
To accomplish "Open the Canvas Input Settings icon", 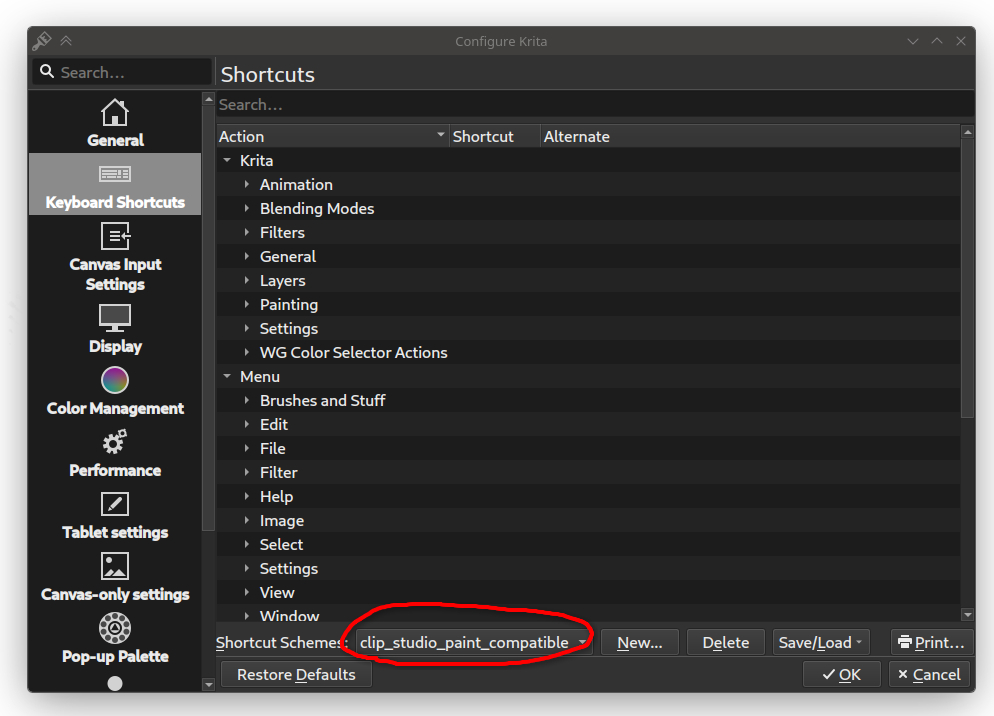I will [115, 237].
